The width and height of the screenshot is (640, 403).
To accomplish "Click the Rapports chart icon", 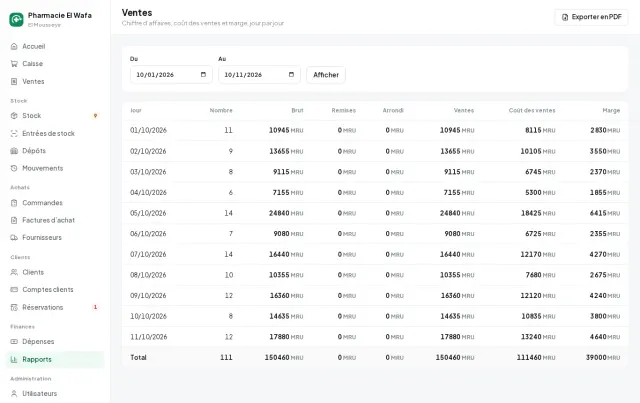I will click(x=14, y=359).
